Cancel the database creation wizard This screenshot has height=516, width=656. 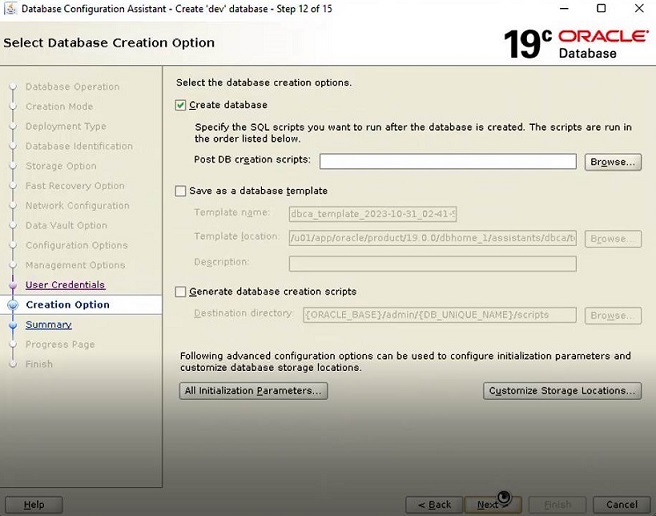coord(622,505)
